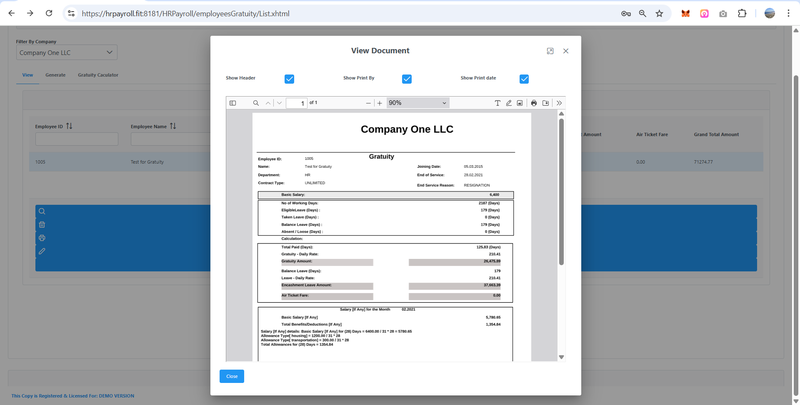Screen dimensions: 800x405
Task: Toggle the PDF viewer sidebar
Action: [233, 103]
